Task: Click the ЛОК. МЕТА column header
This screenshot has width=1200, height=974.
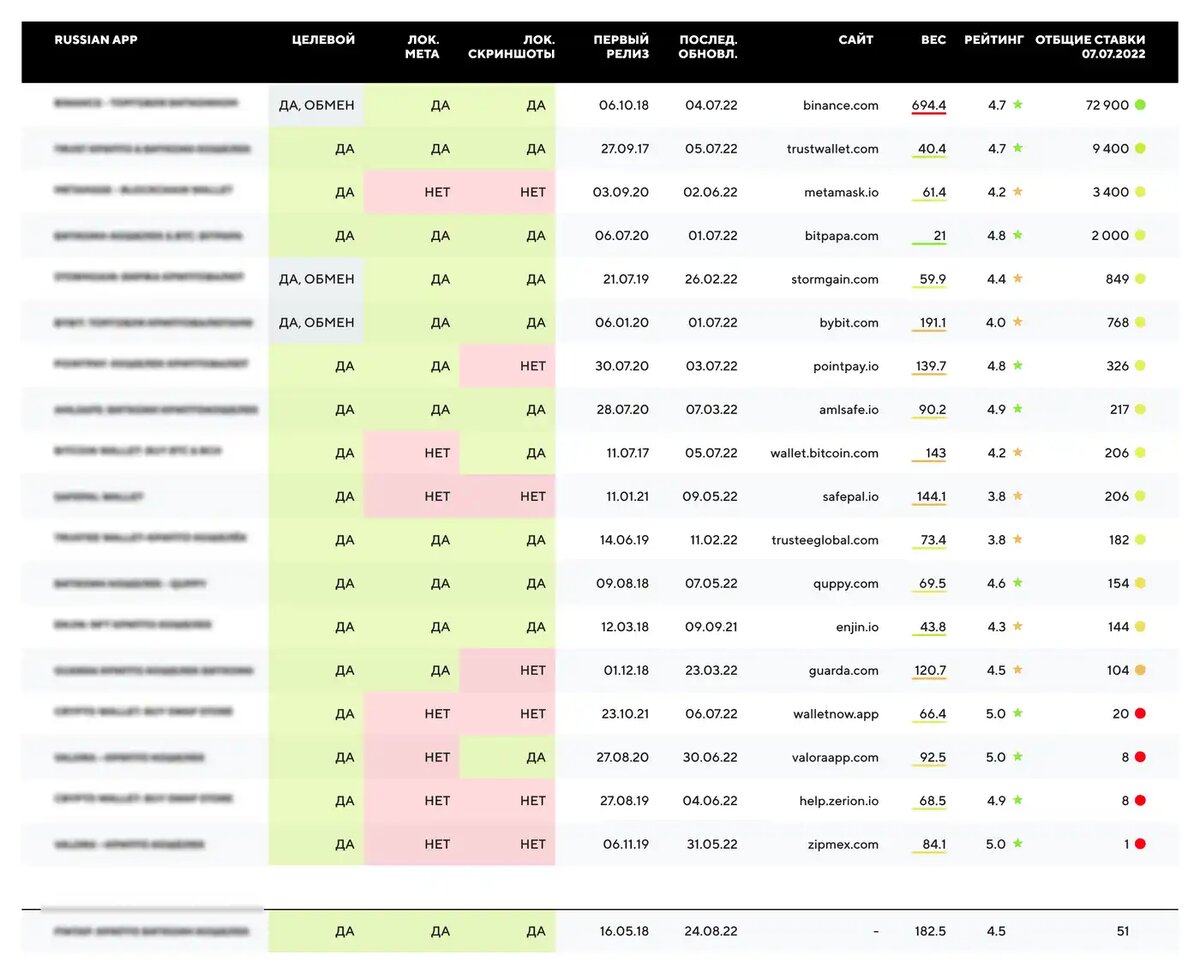Action: pos(422,47)
